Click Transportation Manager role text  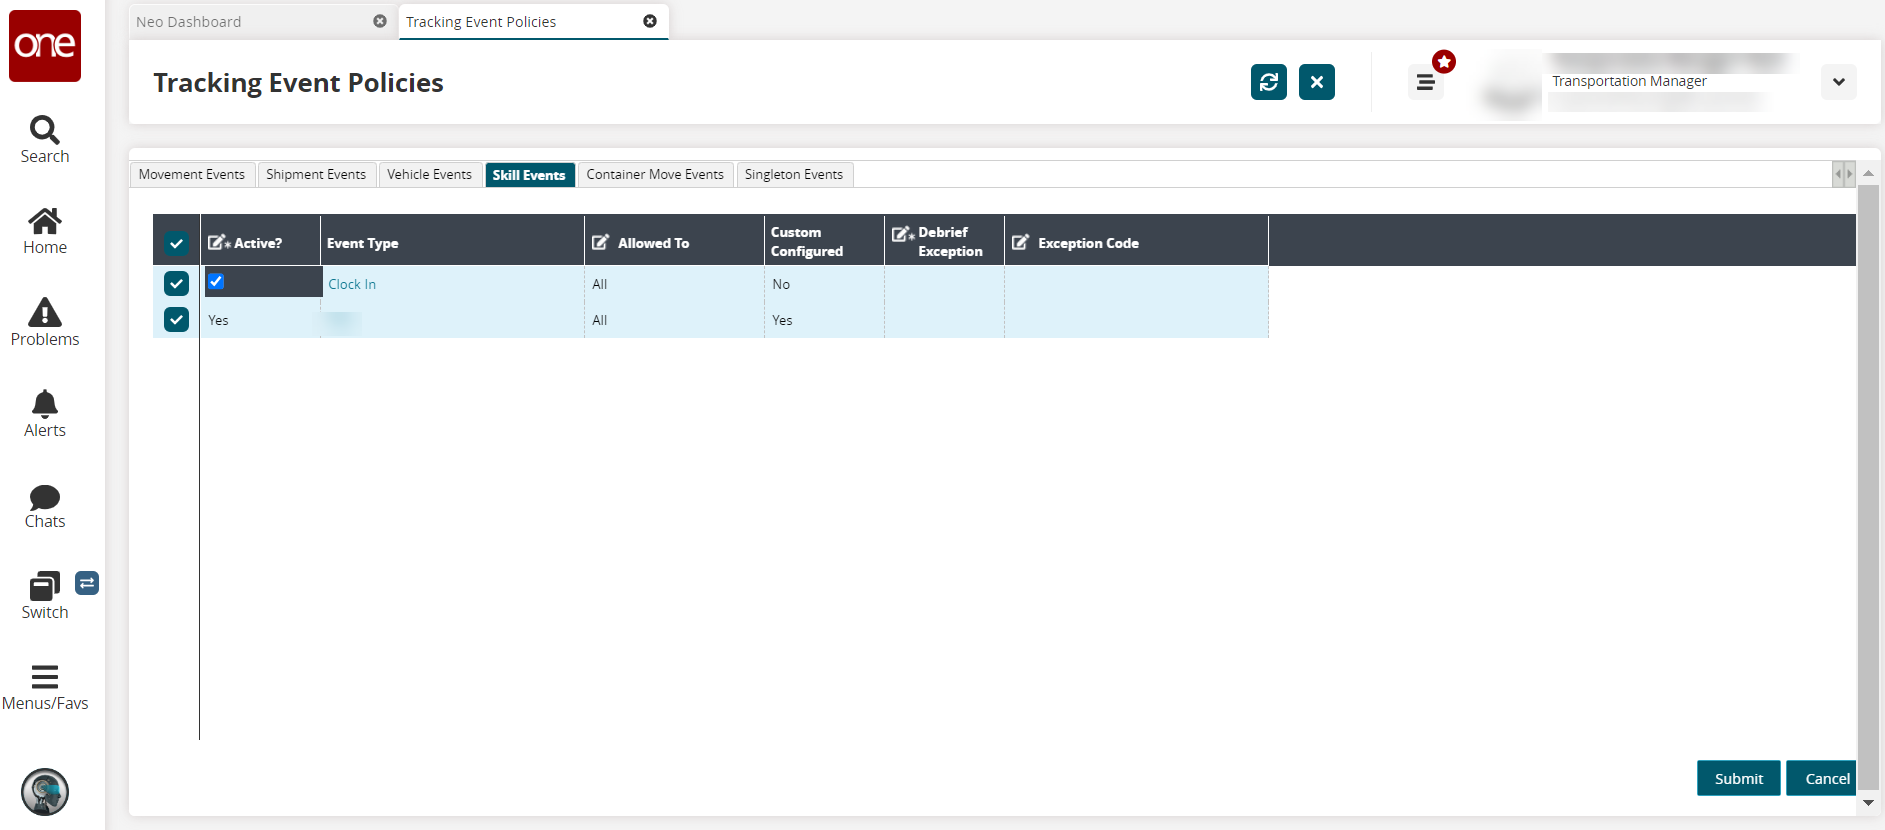click(1629, 81)
